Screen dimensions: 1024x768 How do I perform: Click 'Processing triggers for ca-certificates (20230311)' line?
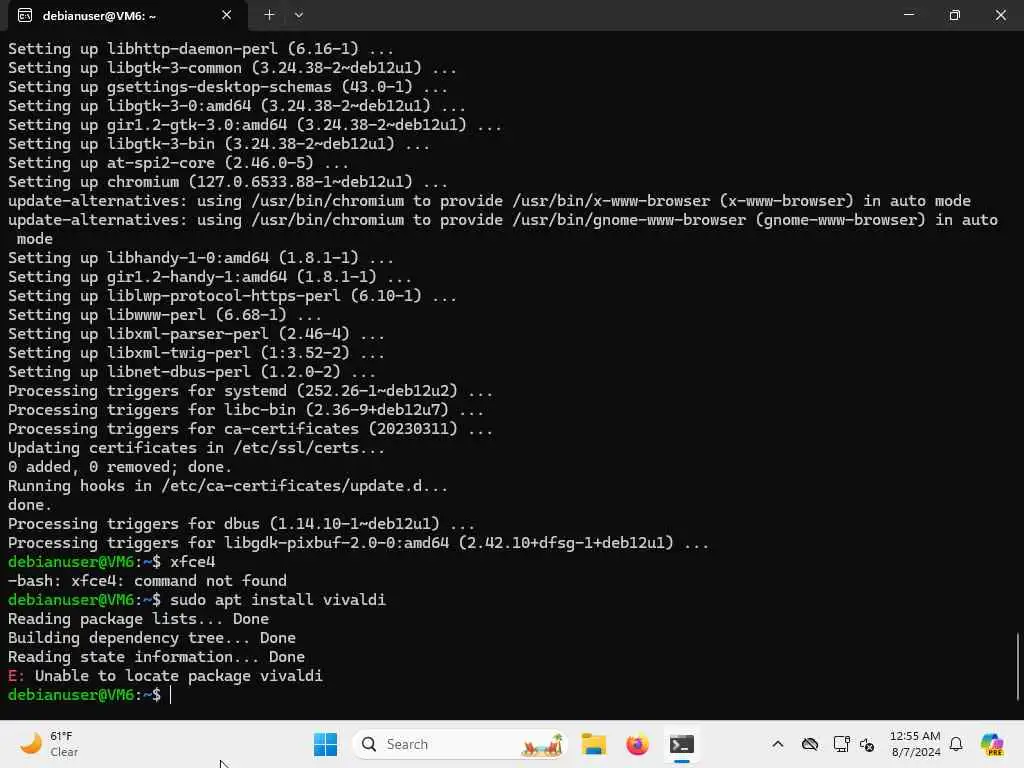250,428
